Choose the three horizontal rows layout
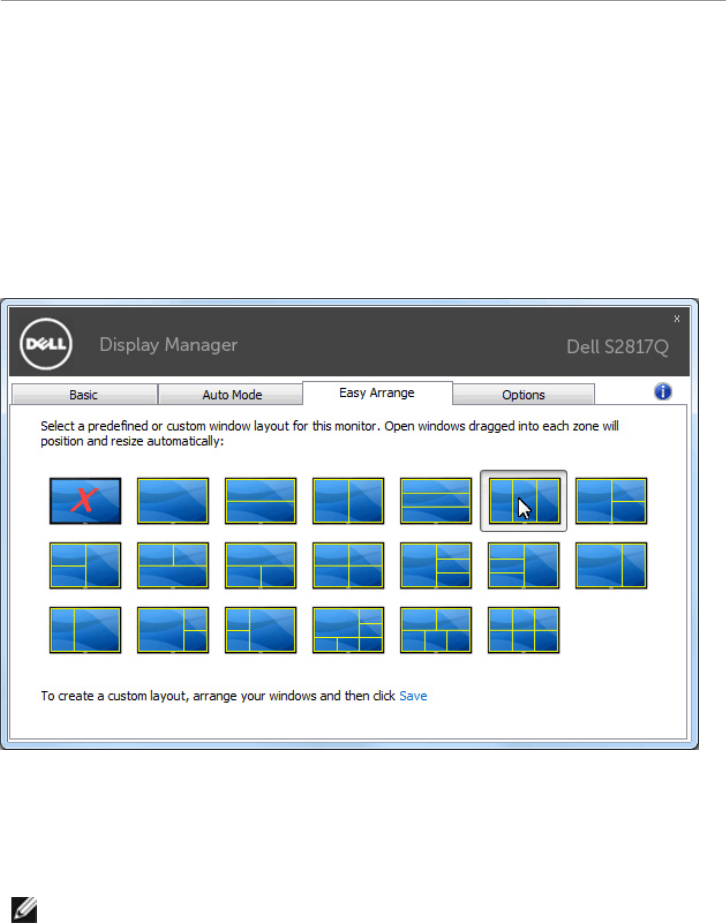726x923 pixels. (x=436, y=501)
